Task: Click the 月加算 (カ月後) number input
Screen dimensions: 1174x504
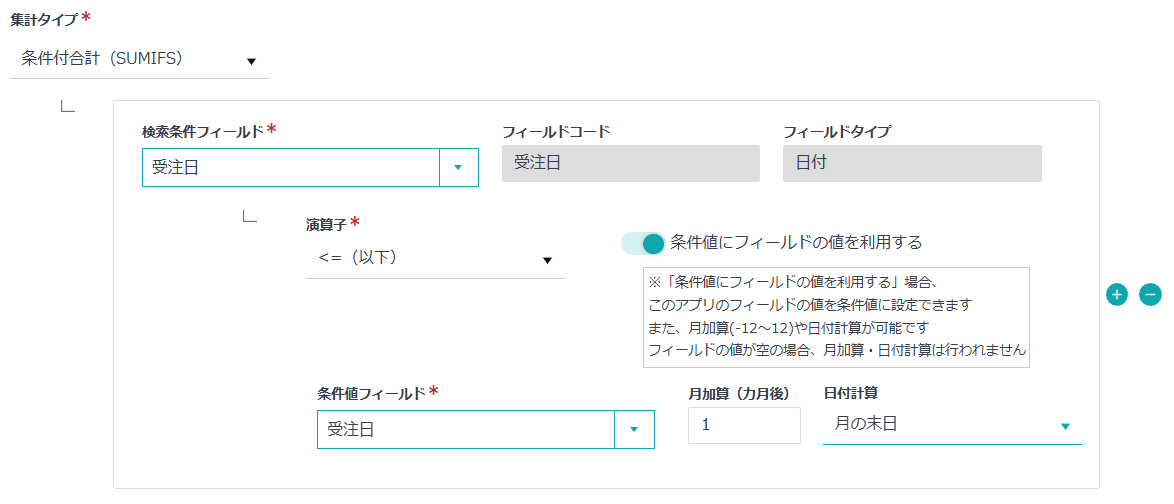Action: (x=744, y=425)
